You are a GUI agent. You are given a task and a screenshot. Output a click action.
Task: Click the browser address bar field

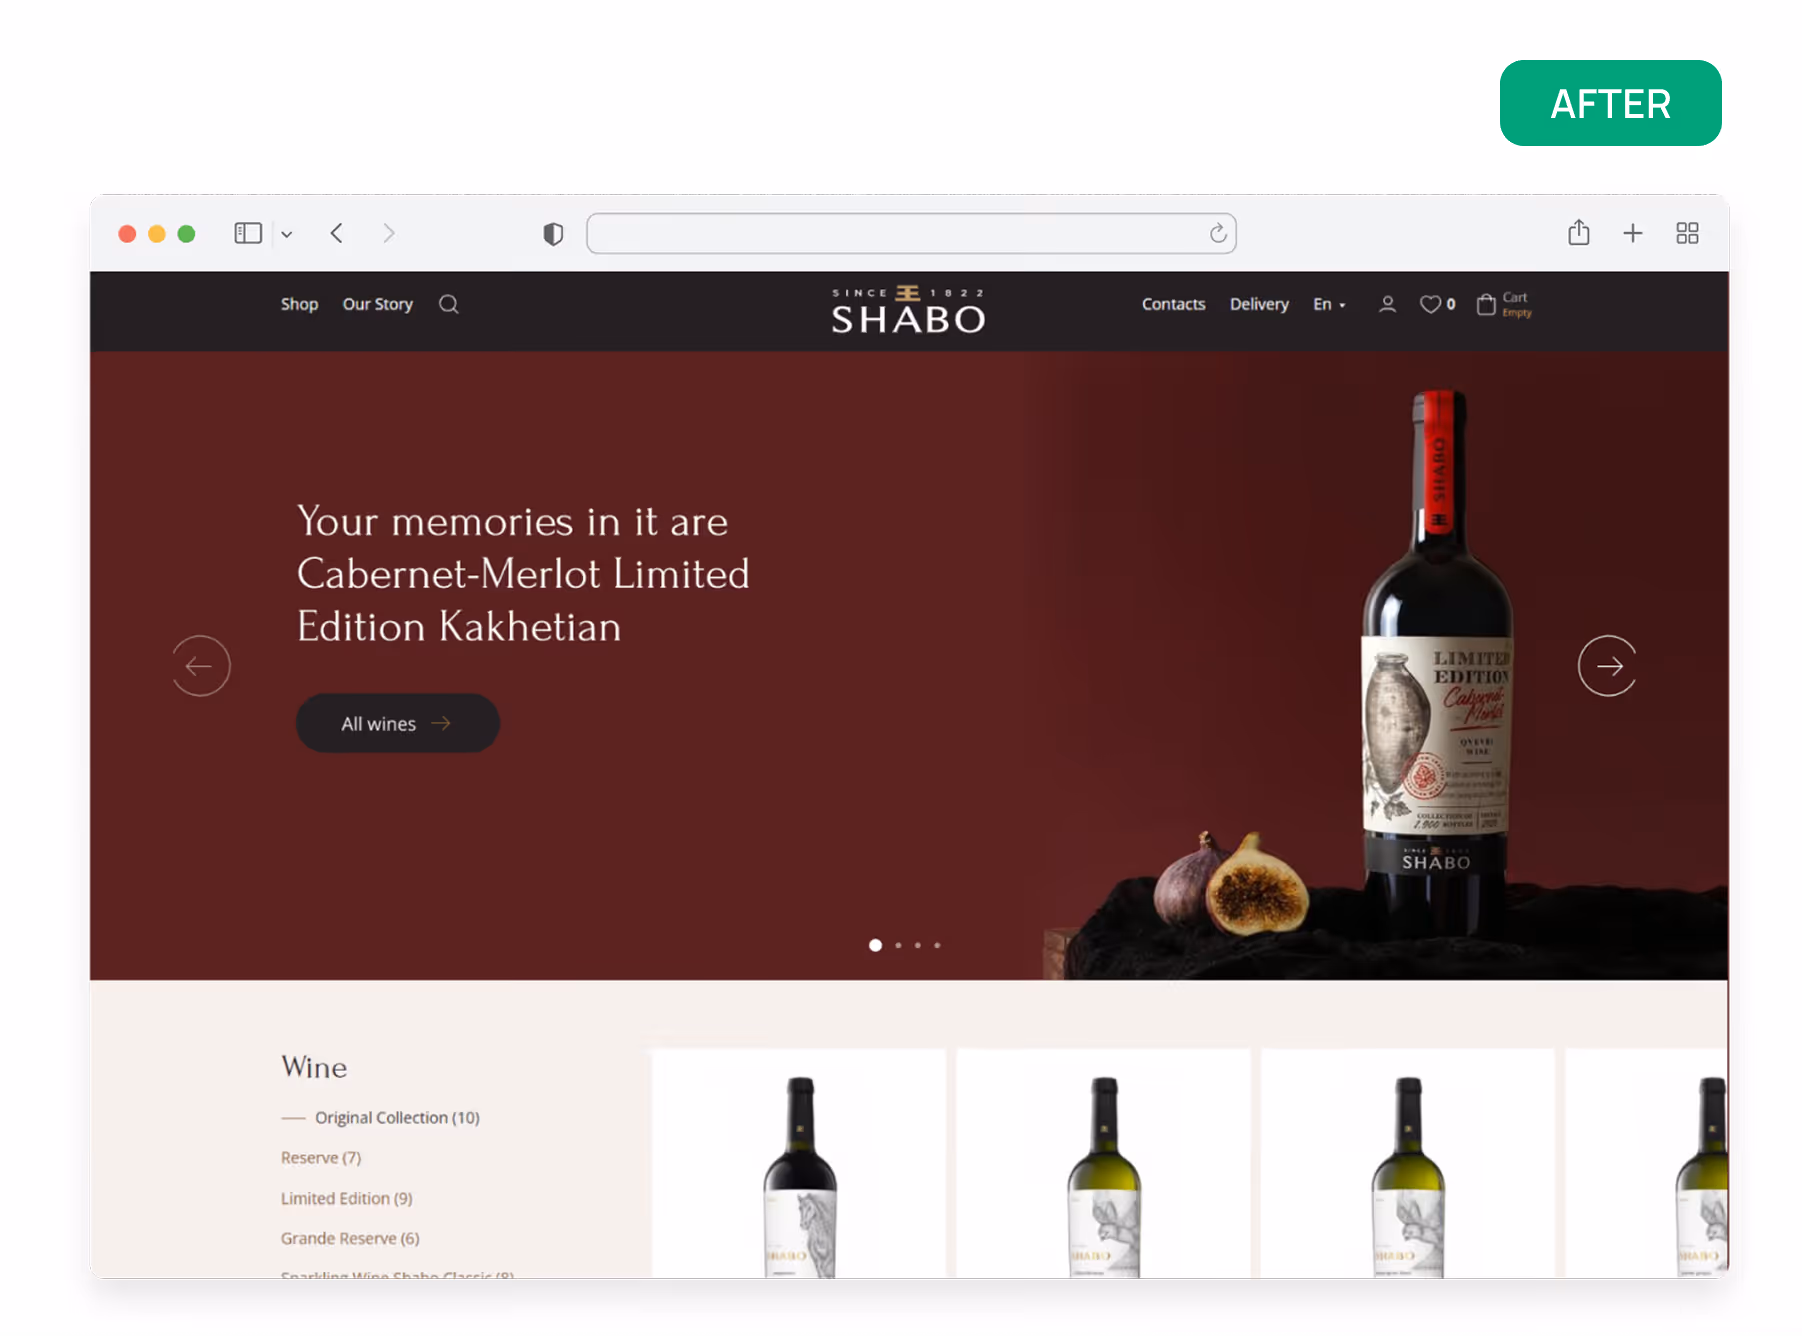[911, 233]
